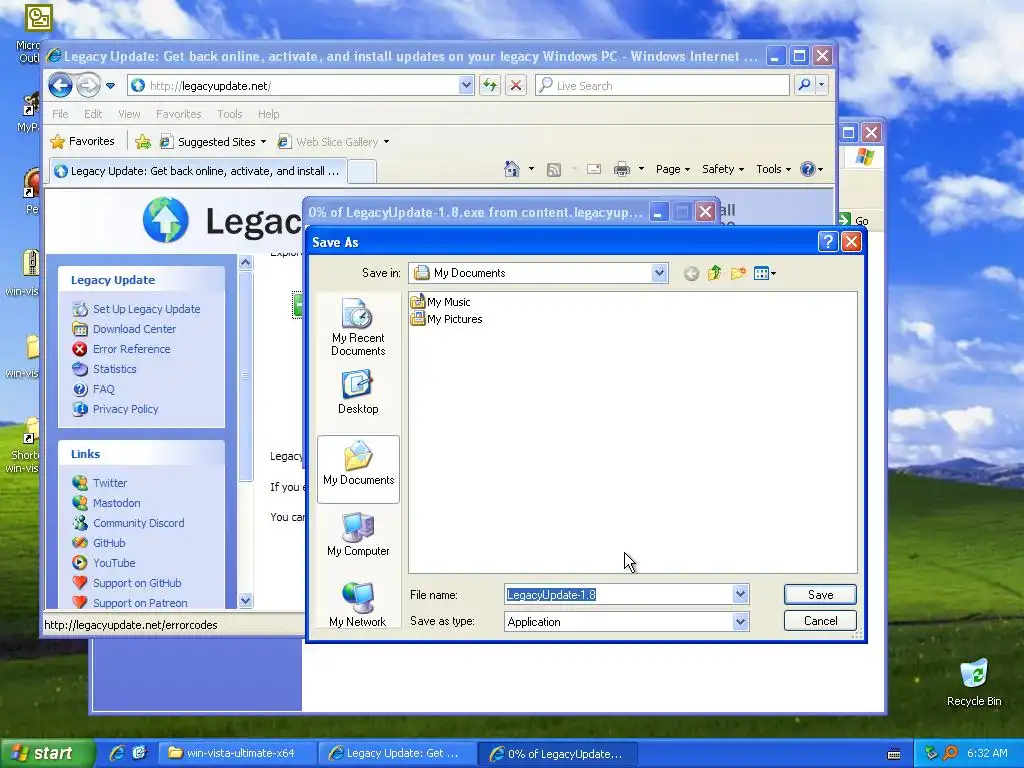Click the Up One Level folder icon
The image size is (1024, 768).
pyautogui.click(x=714, y=273)
